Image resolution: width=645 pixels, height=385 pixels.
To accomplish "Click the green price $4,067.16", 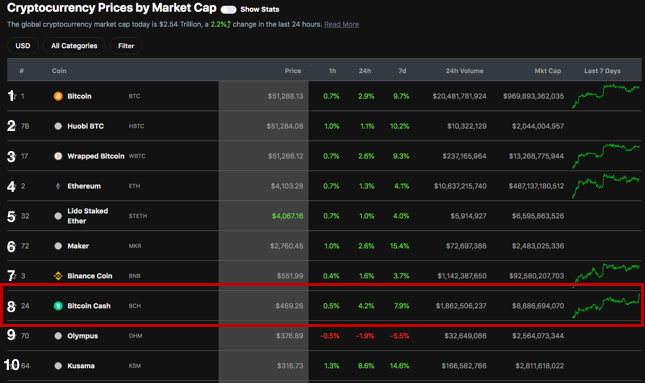I will (x=288, y=216).
